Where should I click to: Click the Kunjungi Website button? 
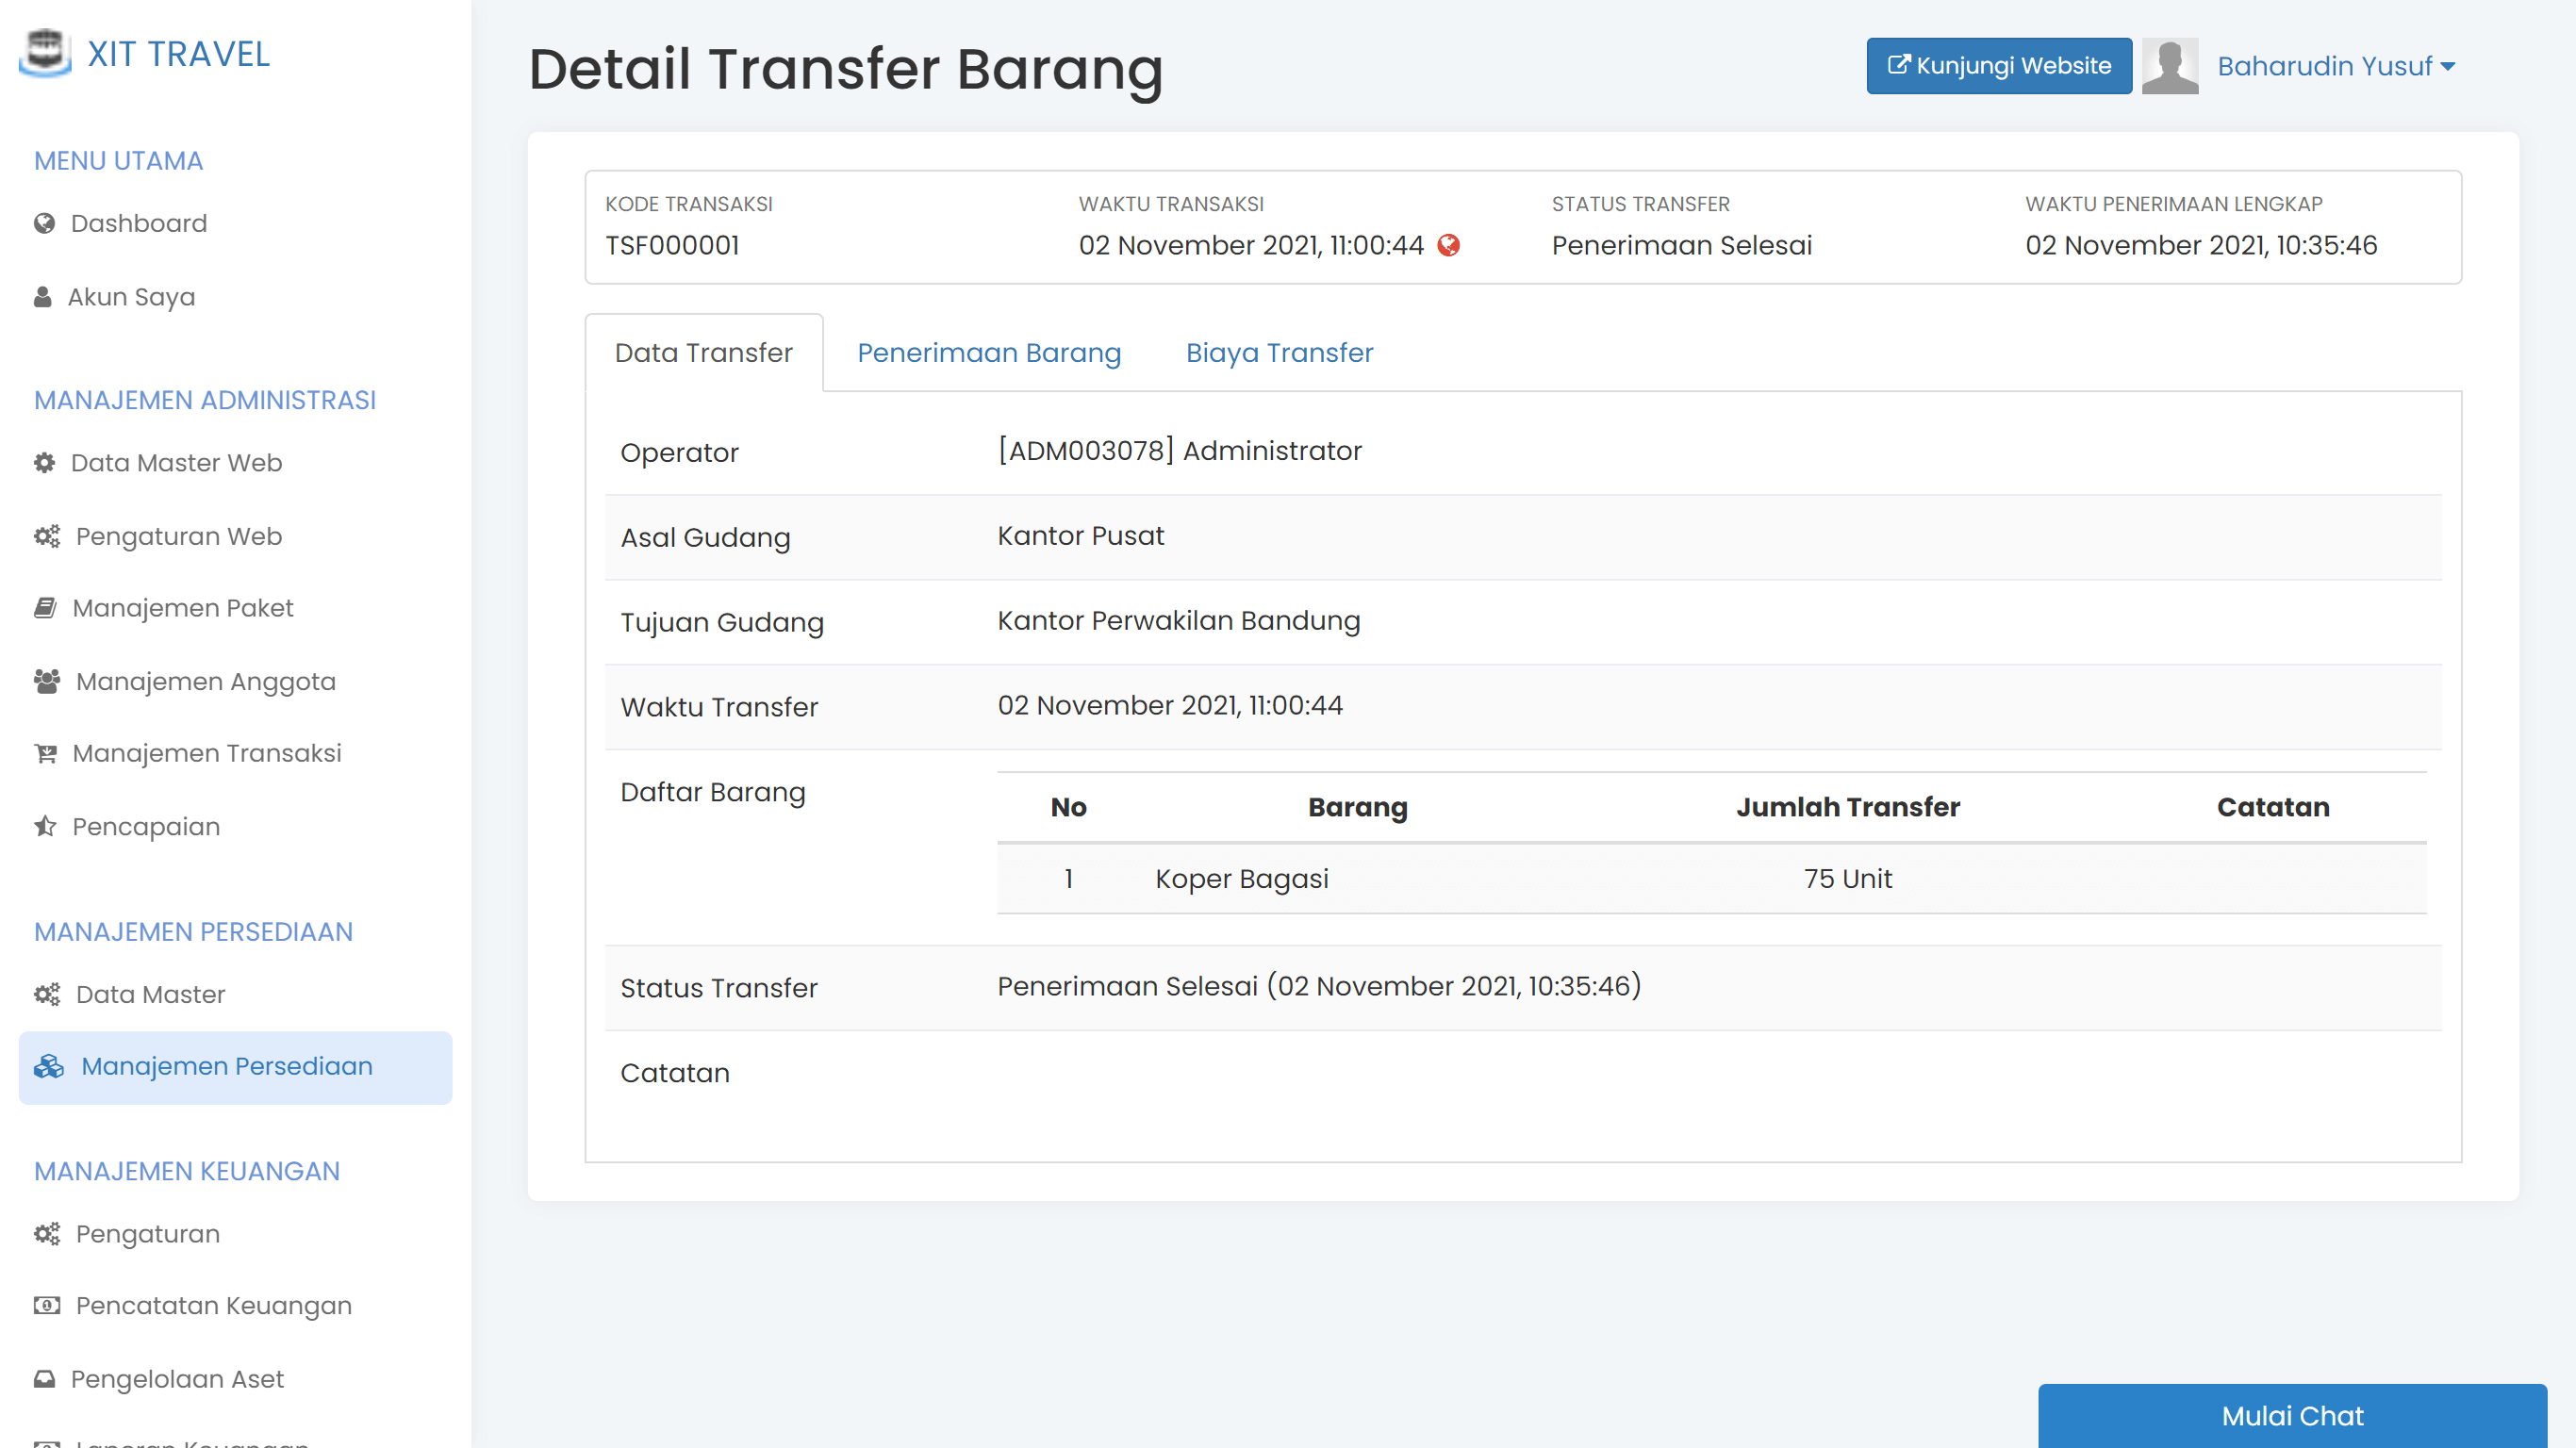(1998, 65)
